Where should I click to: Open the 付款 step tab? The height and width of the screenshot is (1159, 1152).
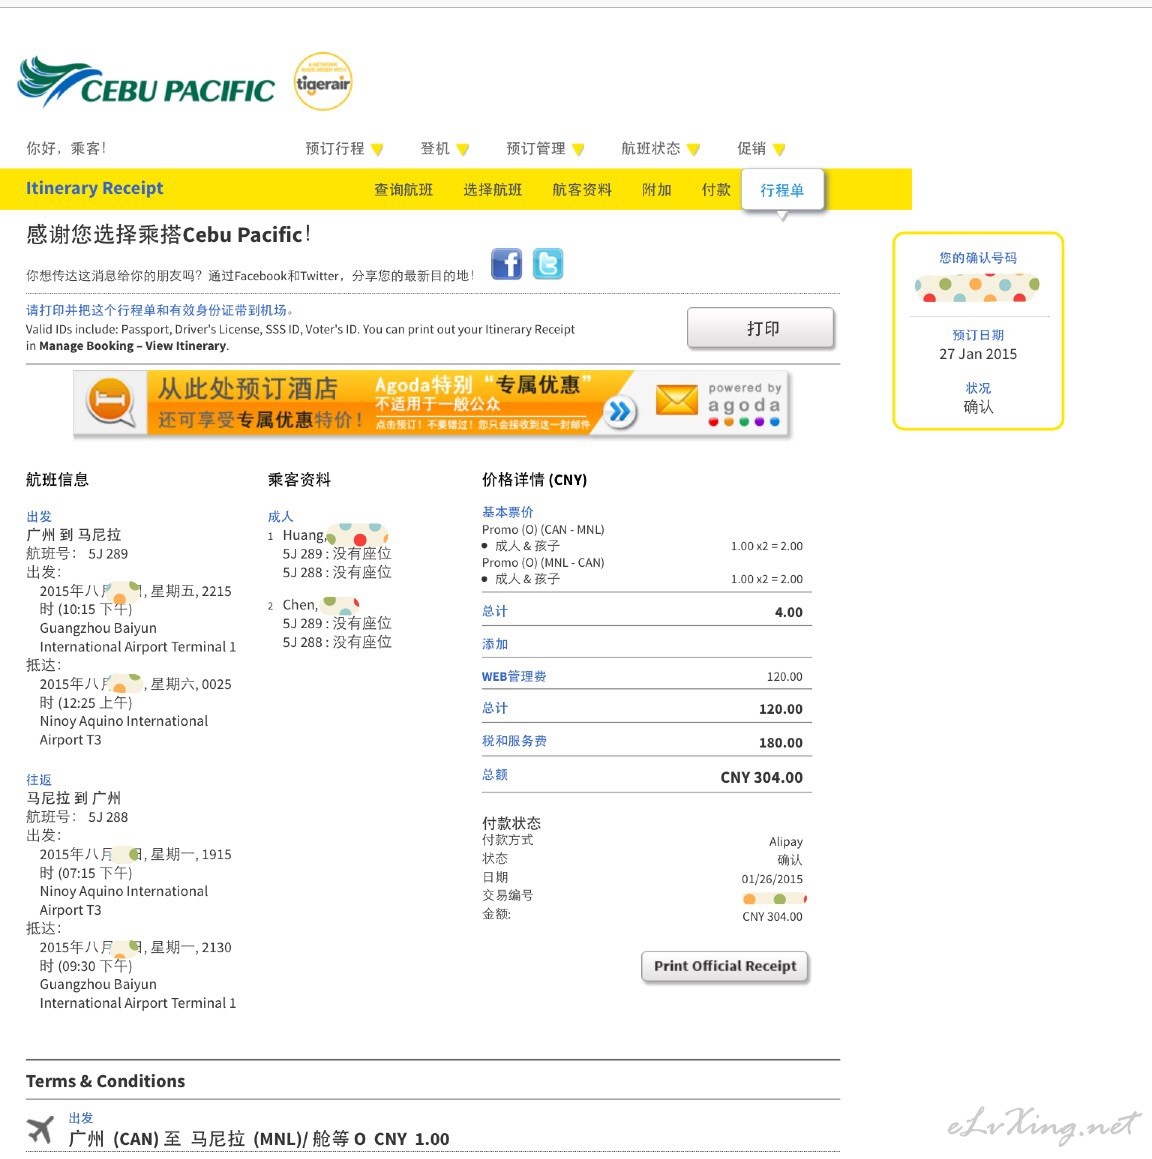716,190
